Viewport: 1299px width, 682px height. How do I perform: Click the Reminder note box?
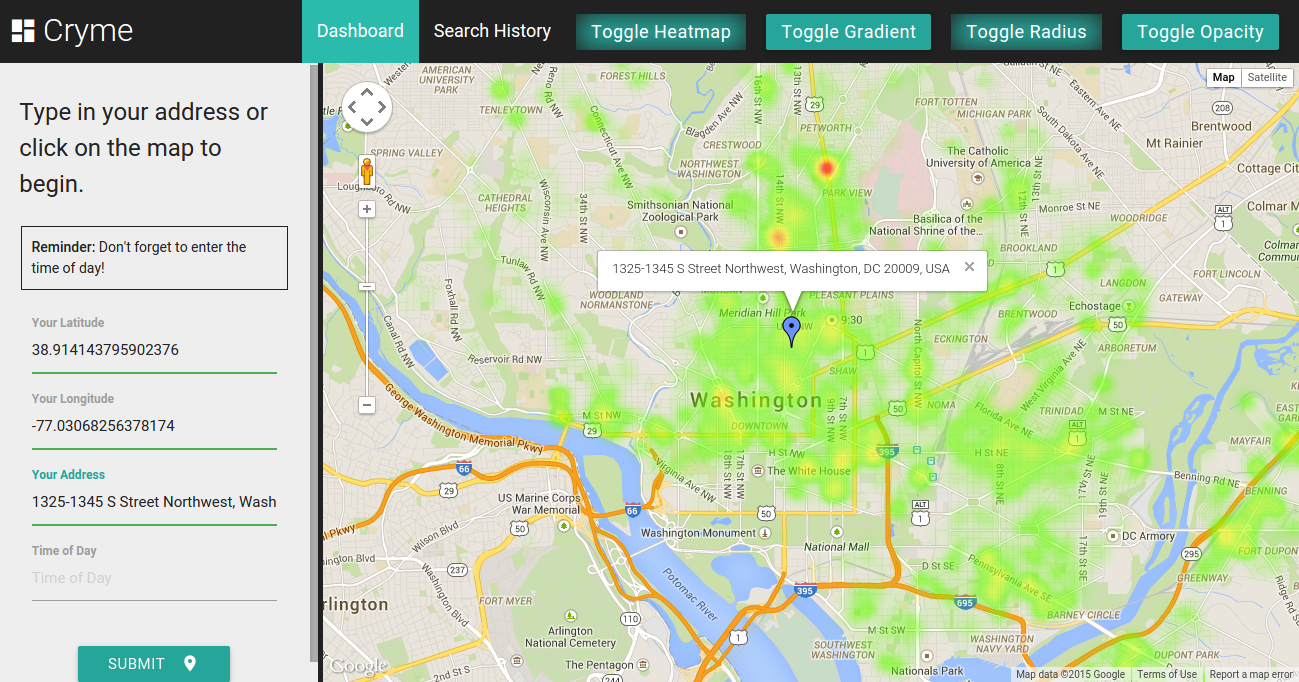point(154,258)
